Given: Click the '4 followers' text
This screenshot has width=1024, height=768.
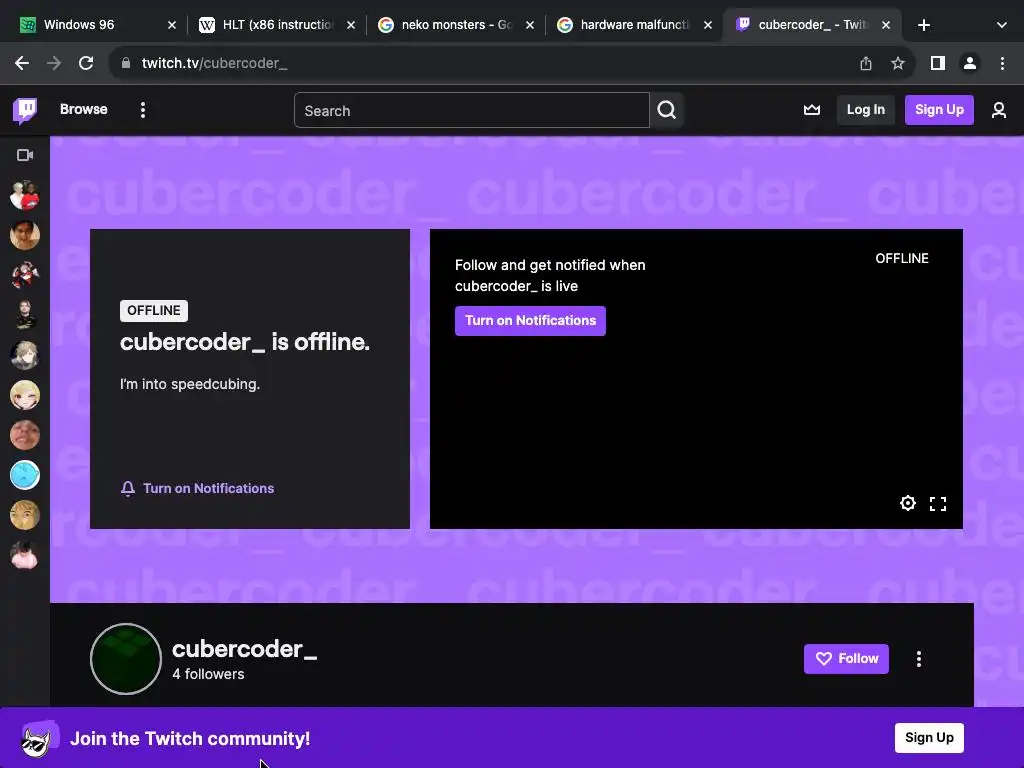Looking at the screenshot, I should click(x=208, y=674).
